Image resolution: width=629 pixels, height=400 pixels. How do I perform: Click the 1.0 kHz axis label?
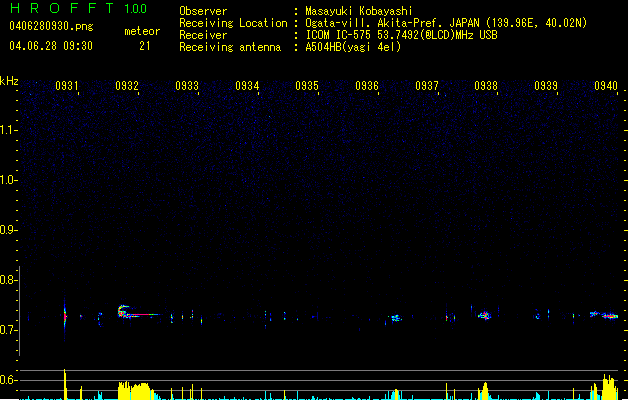[x=8, y=179]
